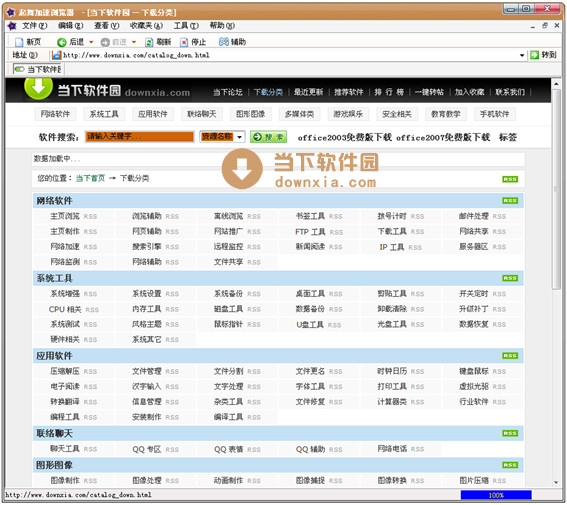Click the 网络电话 subcategory link
The width and height of the screenshot is (567, 505).
point(392,449)
